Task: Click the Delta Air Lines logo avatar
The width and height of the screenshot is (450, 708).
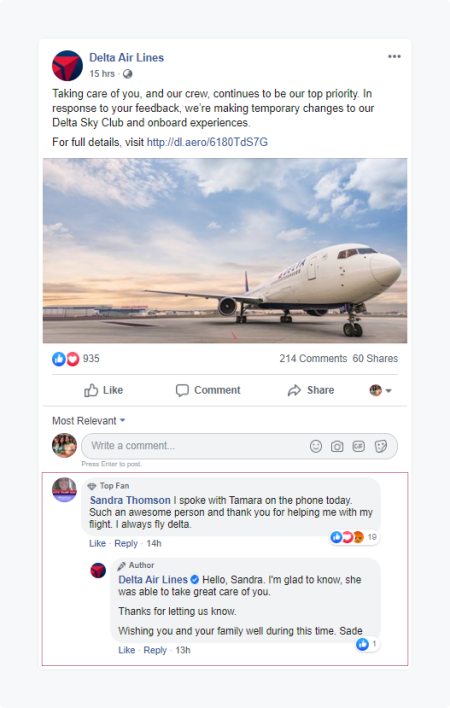Action: 67,65
